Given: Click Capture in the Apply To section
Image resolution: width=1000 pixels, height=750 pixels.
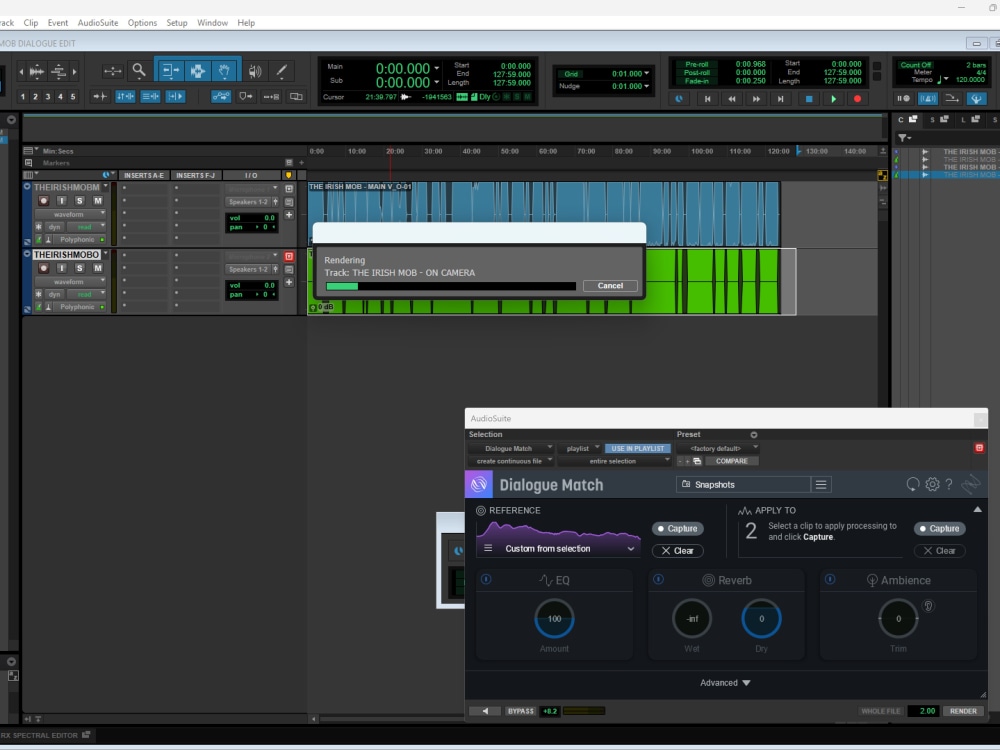Looking at the screenshot, I should (939, 529).
